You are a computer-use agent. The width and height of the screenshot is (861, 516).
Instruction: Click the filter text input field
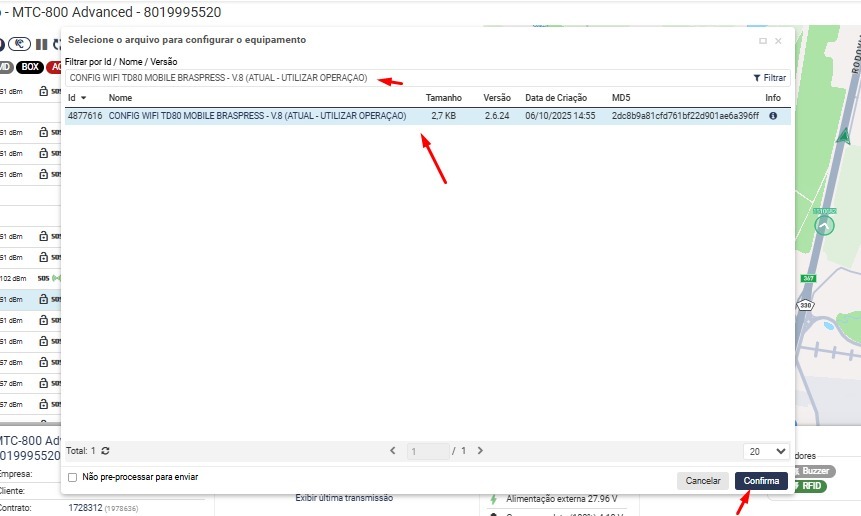click(x=400, y=78)
